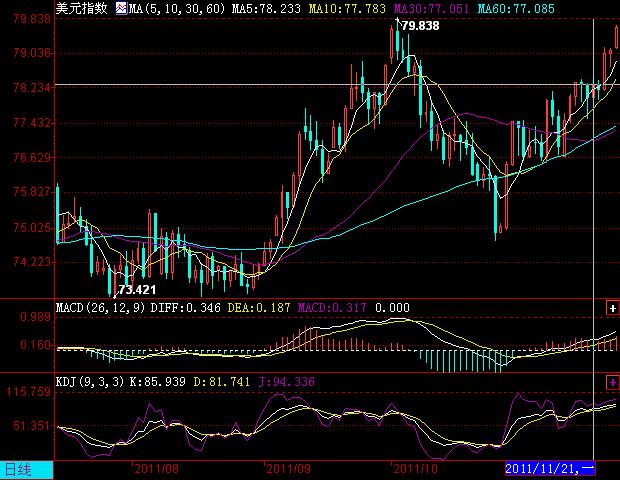This screenshot has width=620, height=480.
Task: Click the K:85.939 value
Action: (158, 382)
